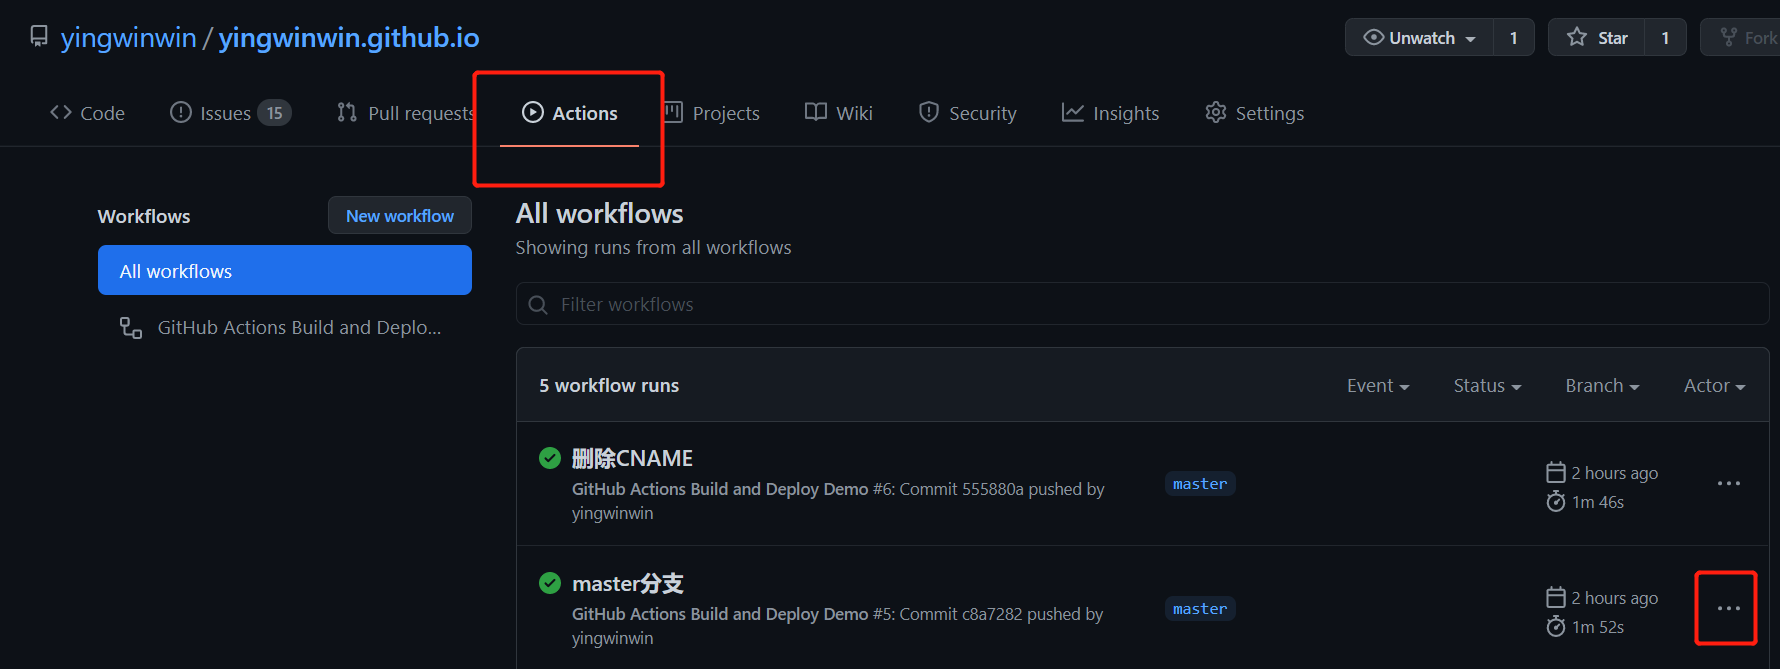1780x669 pixels.
Task: Open the Projects tab
Action: pyautogui.click(x=712, y=113)
